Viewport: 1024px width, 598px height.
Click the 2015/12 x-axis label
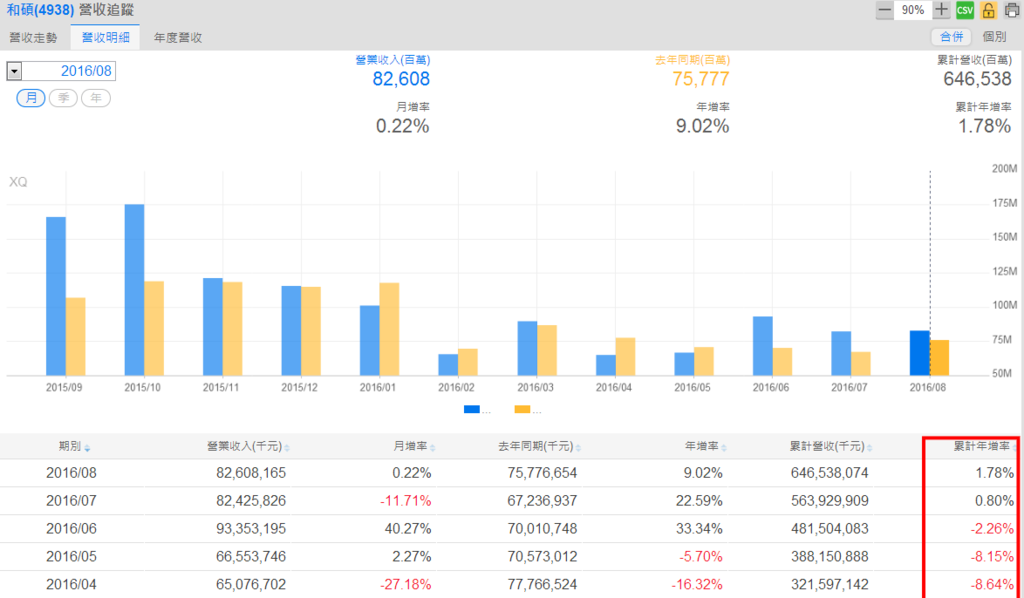299,387
